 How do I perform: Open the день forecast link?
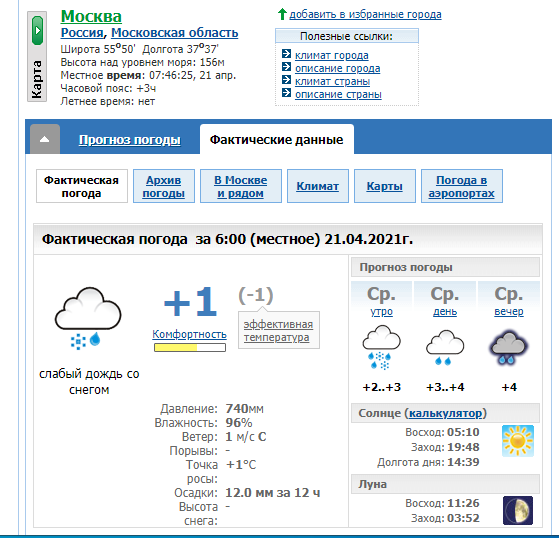[445, 311]
